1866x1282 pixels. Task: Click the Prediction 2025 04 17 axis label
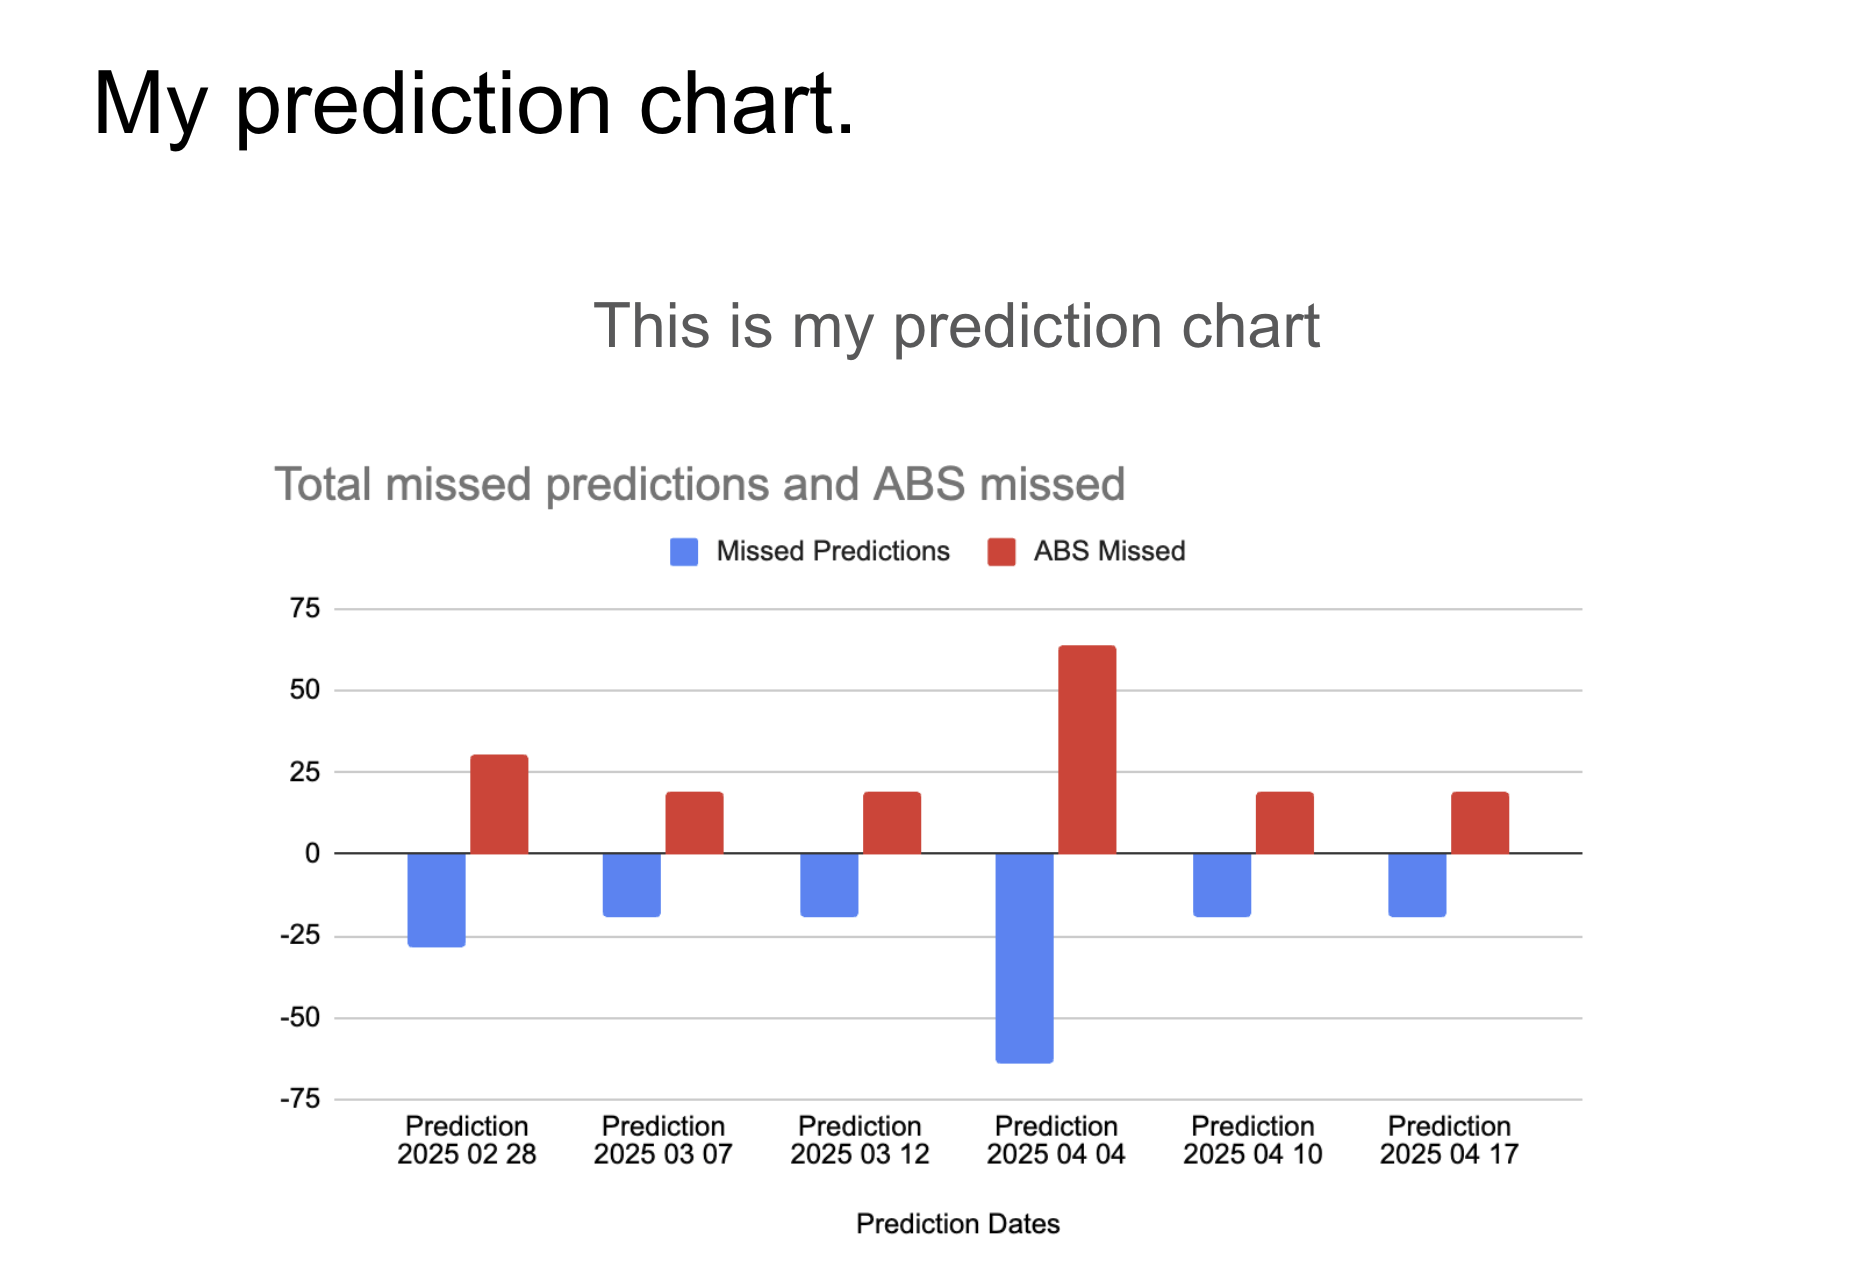(1449, 1140)
